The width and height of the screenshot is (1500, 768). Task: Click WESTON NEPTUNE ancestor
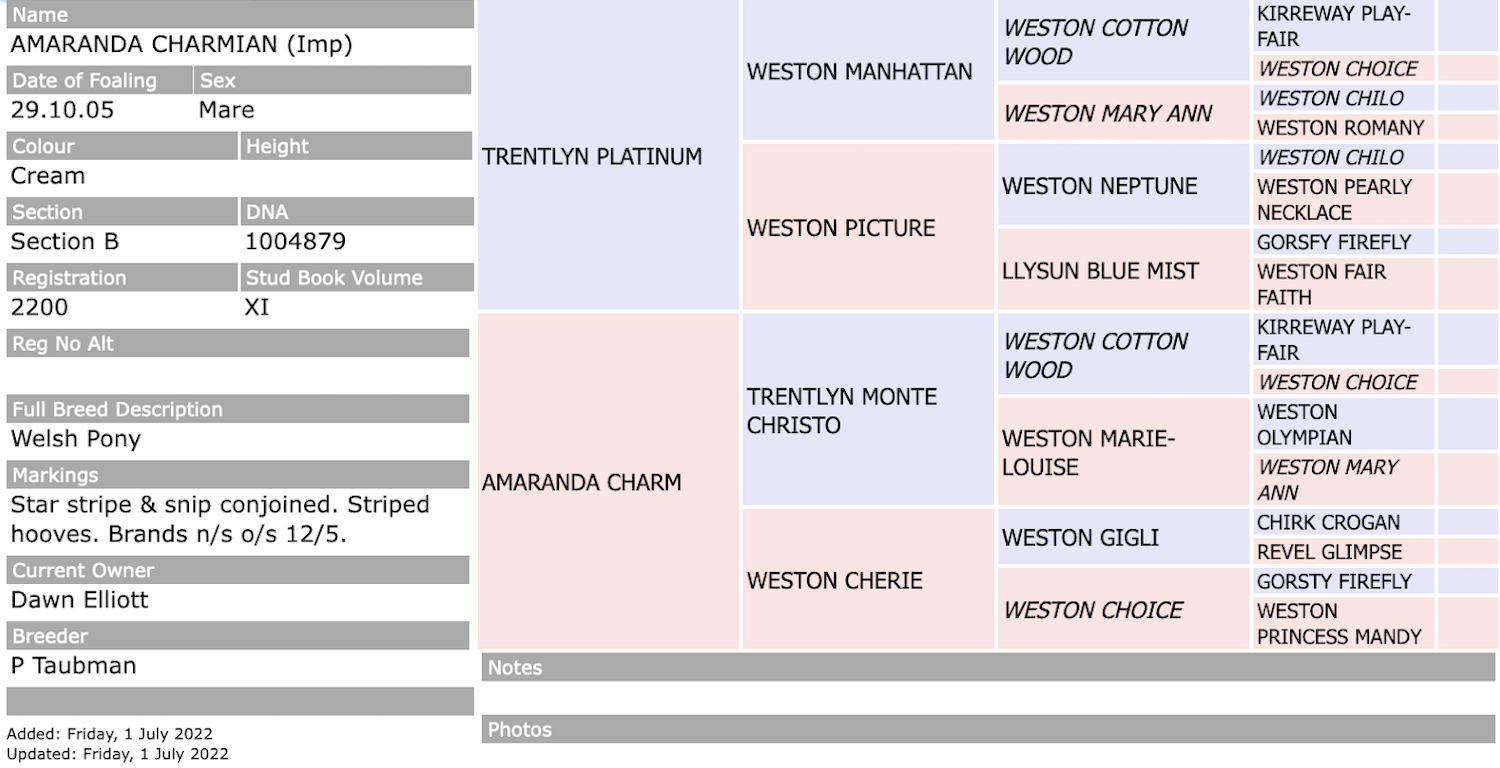[x=1099, y=185]
